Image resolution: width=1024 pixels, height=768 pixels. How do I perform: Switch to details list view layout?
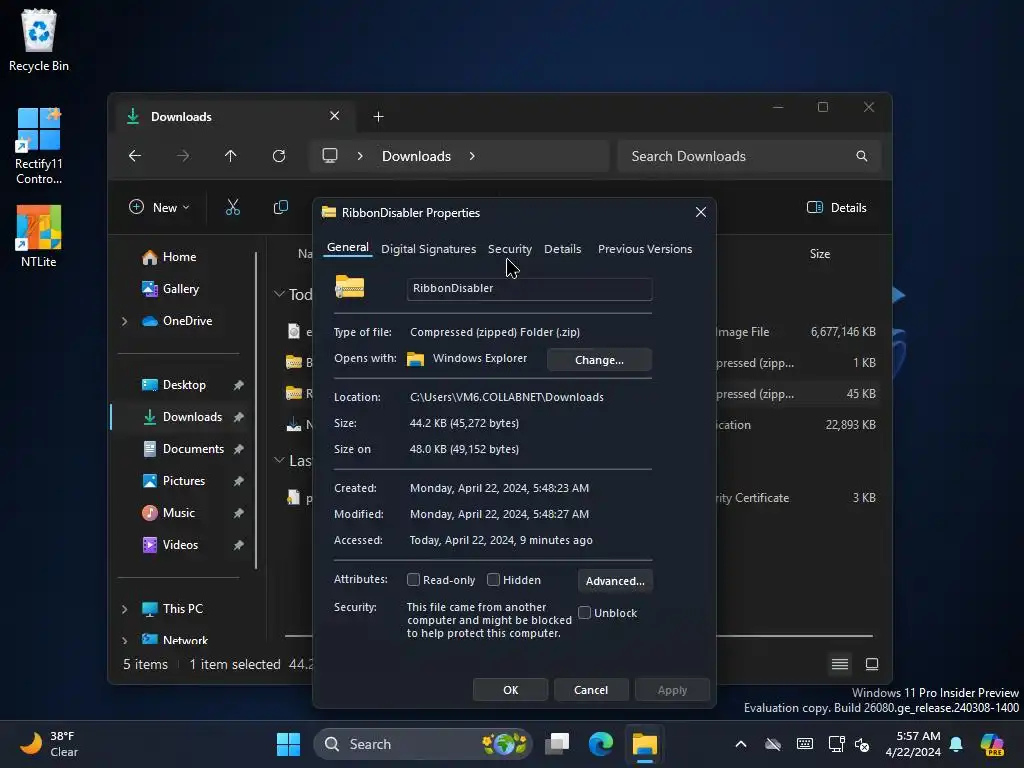840,664
